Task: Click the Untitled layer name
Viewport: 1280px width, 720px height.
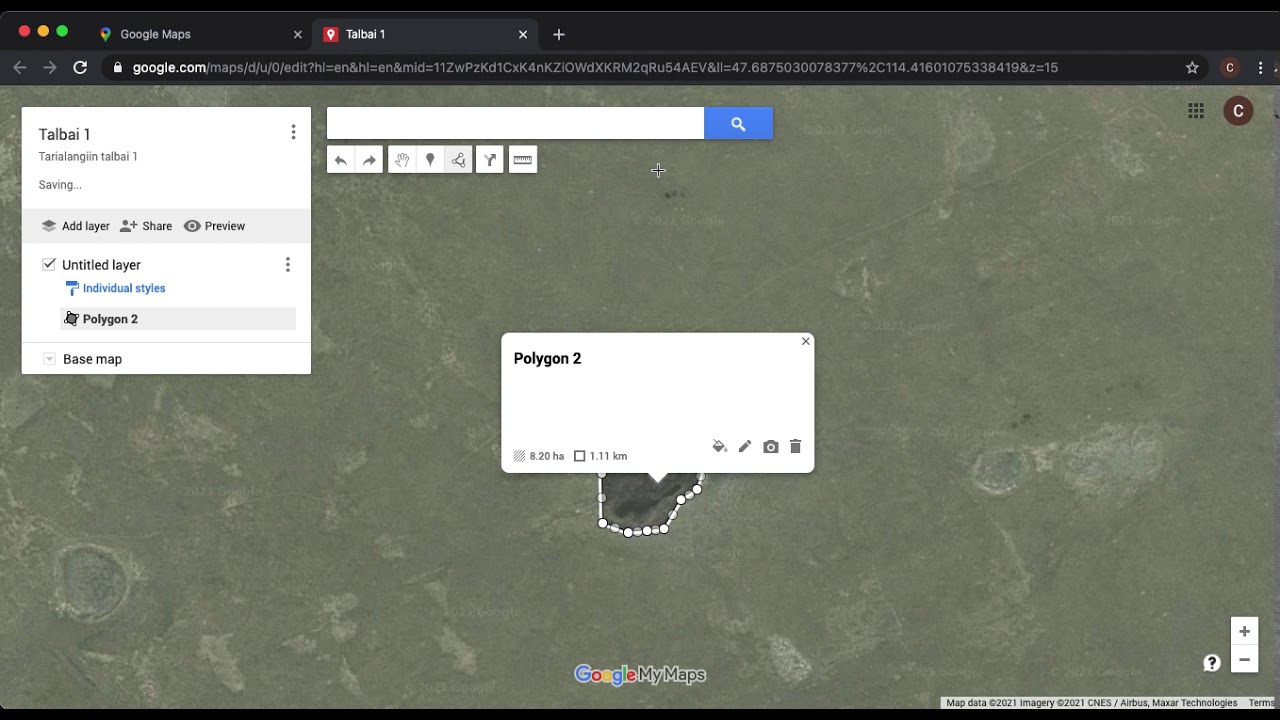Action: coord(101,265)
